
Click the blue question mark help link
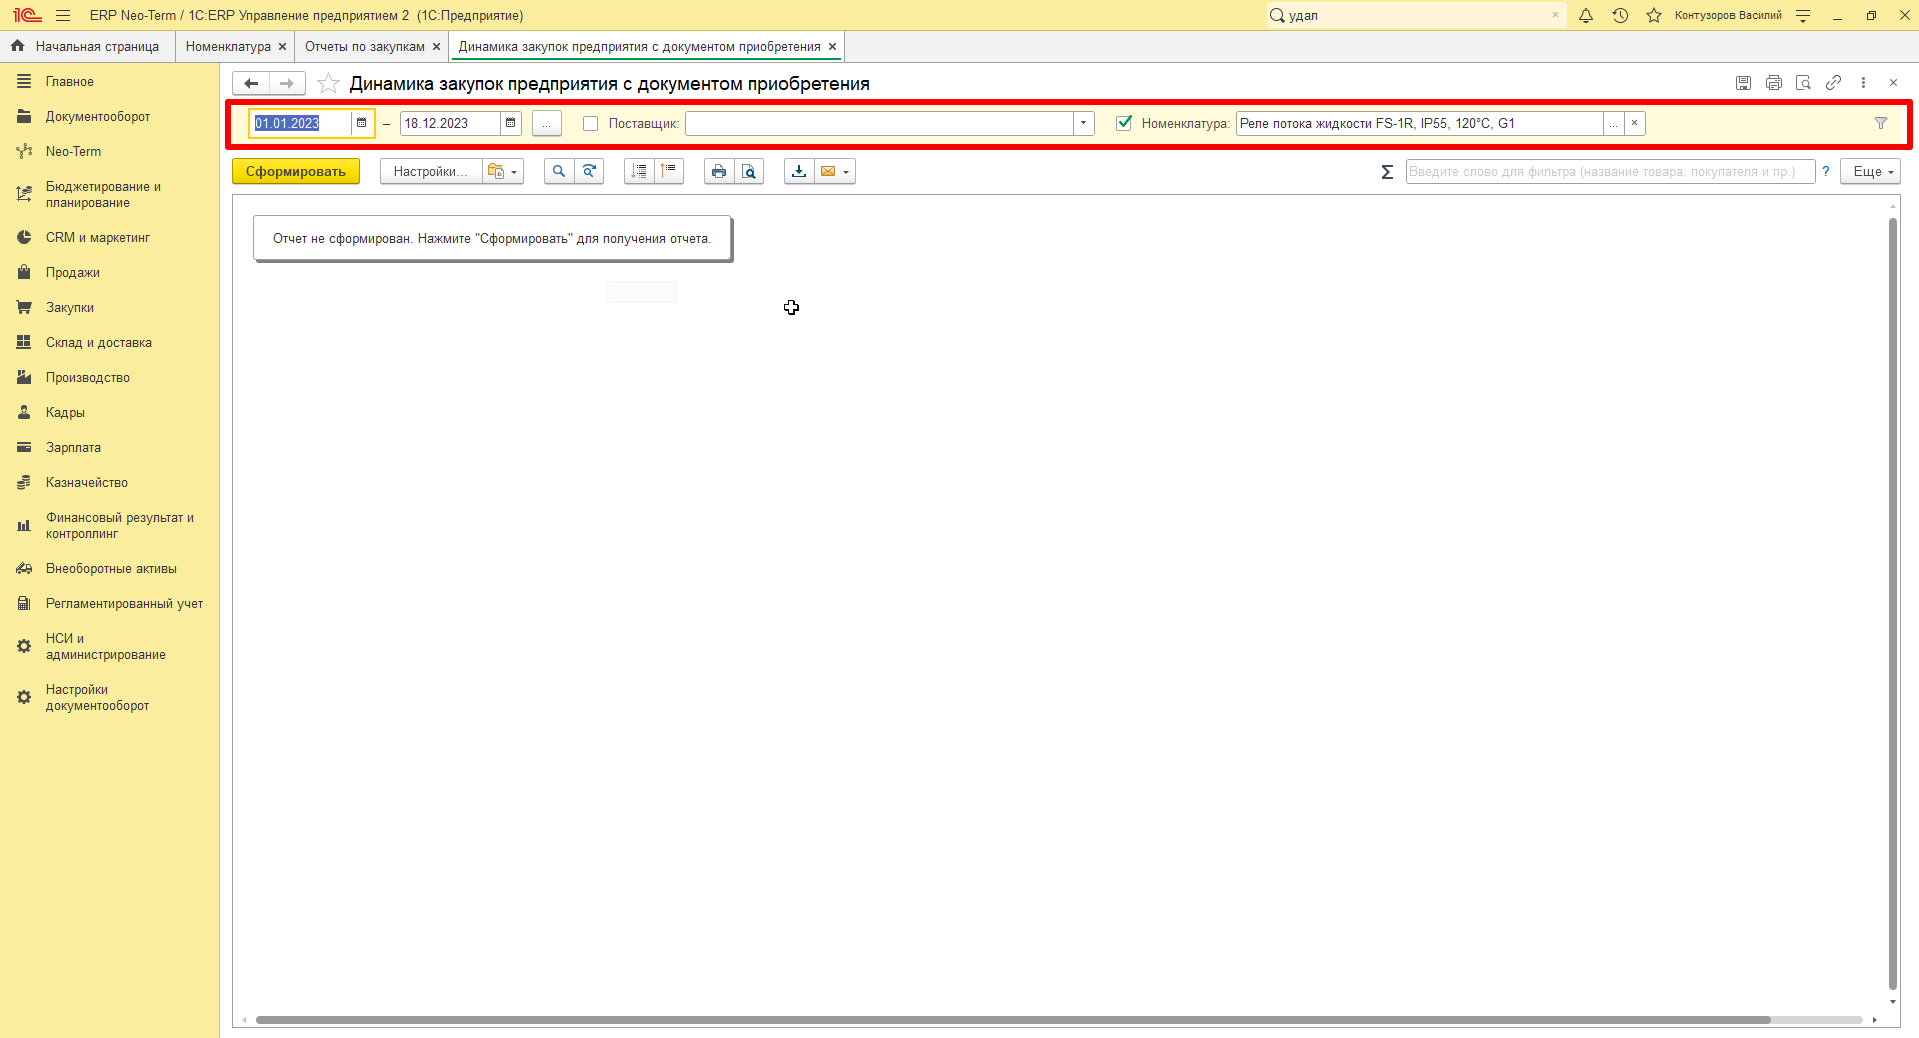(x=1826, y=171)
